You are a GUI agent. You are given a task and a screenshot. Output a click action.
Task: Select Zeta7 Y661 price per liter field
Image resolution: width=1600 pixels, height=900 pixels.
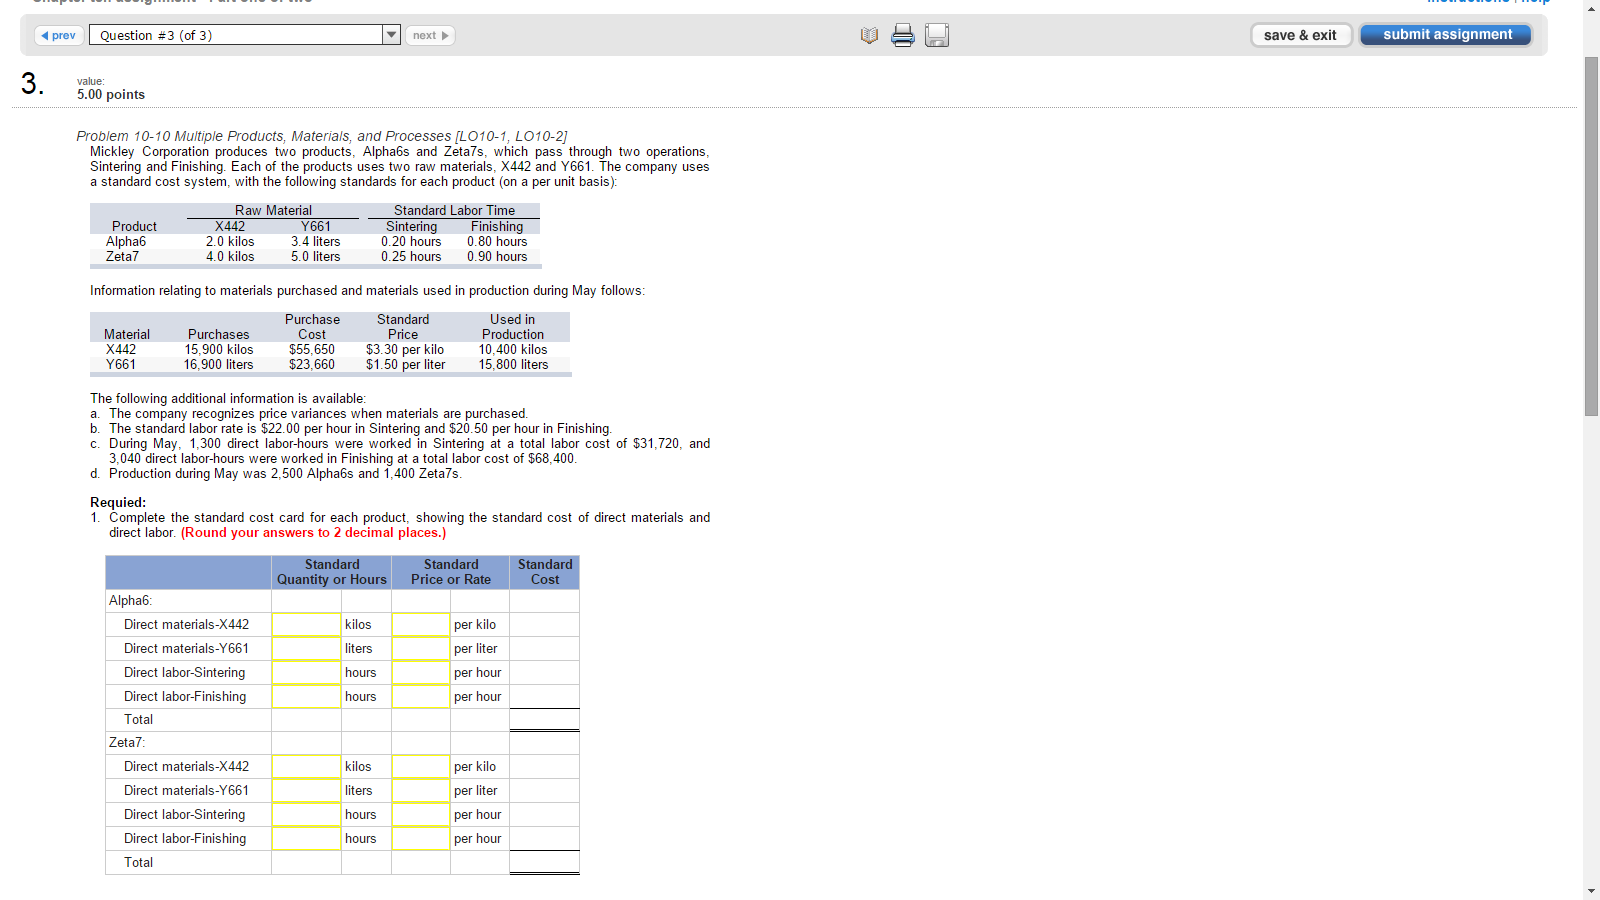click(x=421, y=791)
